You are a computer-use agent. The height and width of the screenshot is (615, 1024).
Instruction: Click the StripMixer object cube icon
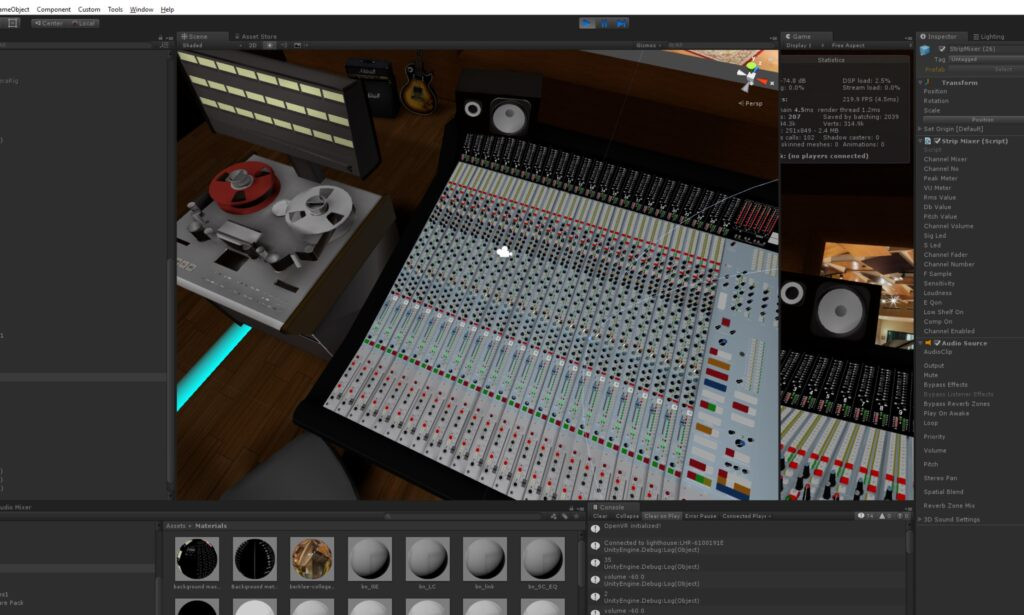coord(925,50)
